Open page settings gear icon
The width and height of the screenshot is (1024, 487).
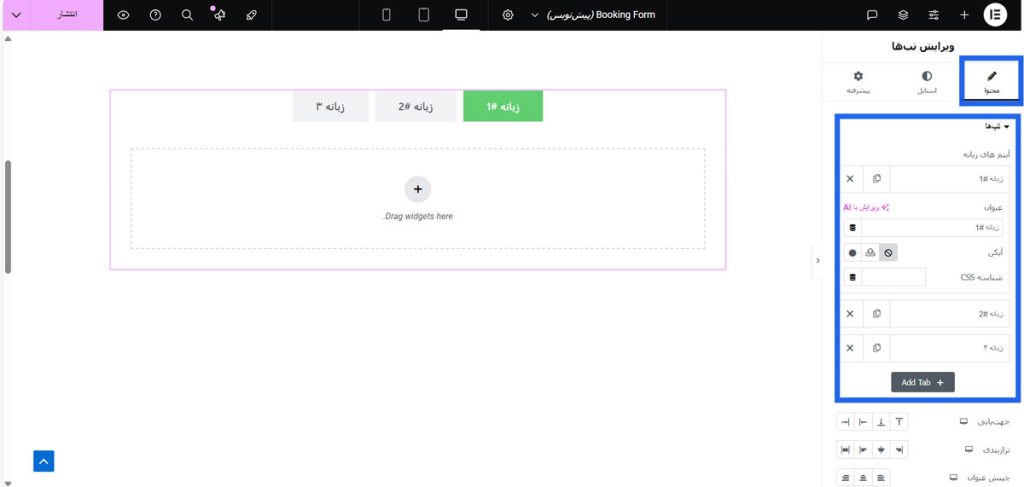[508, 15]
